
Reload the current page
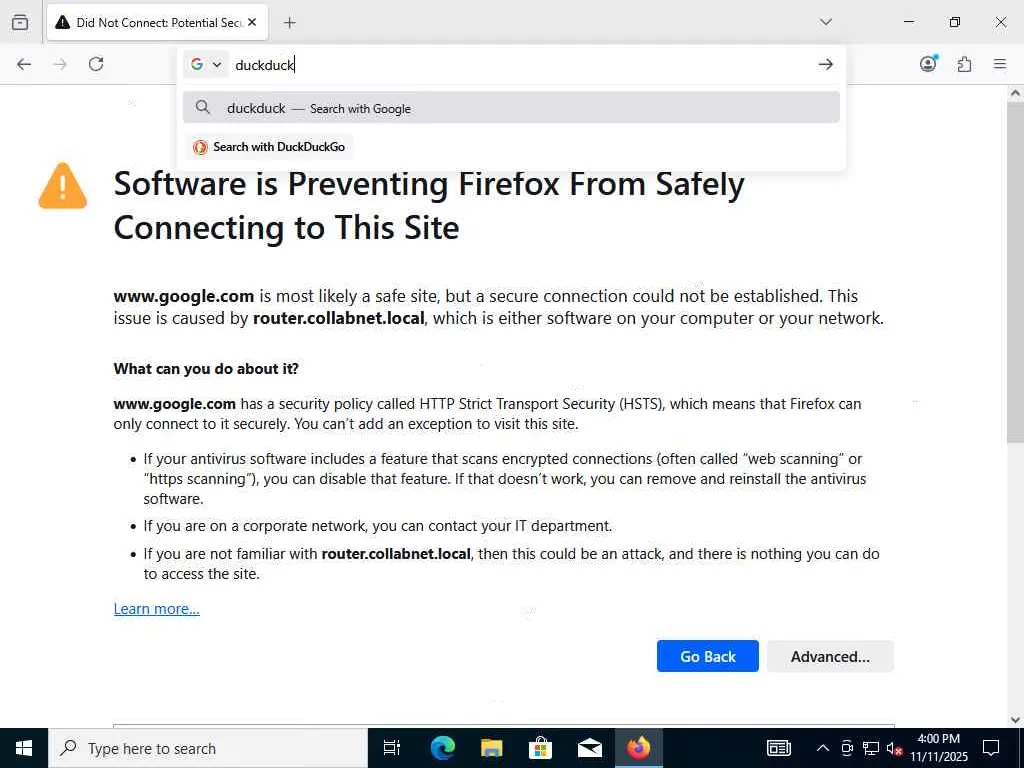pos(96,64)
